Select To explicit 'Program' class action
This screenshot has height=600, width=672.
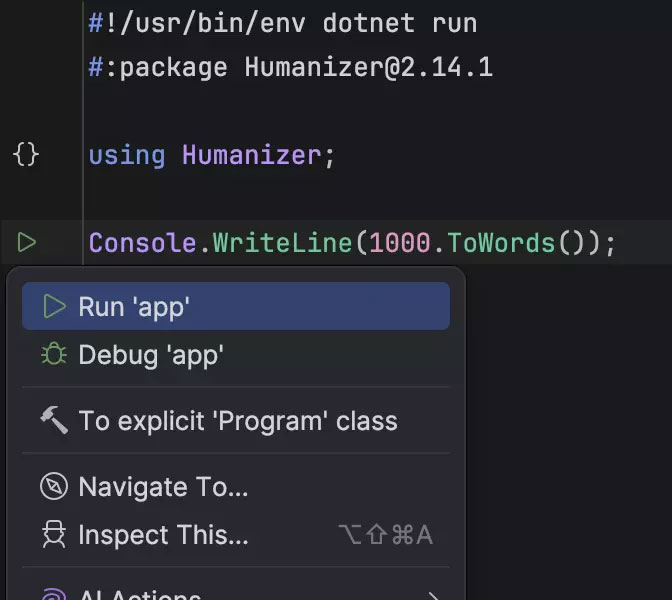click(238, 420)
